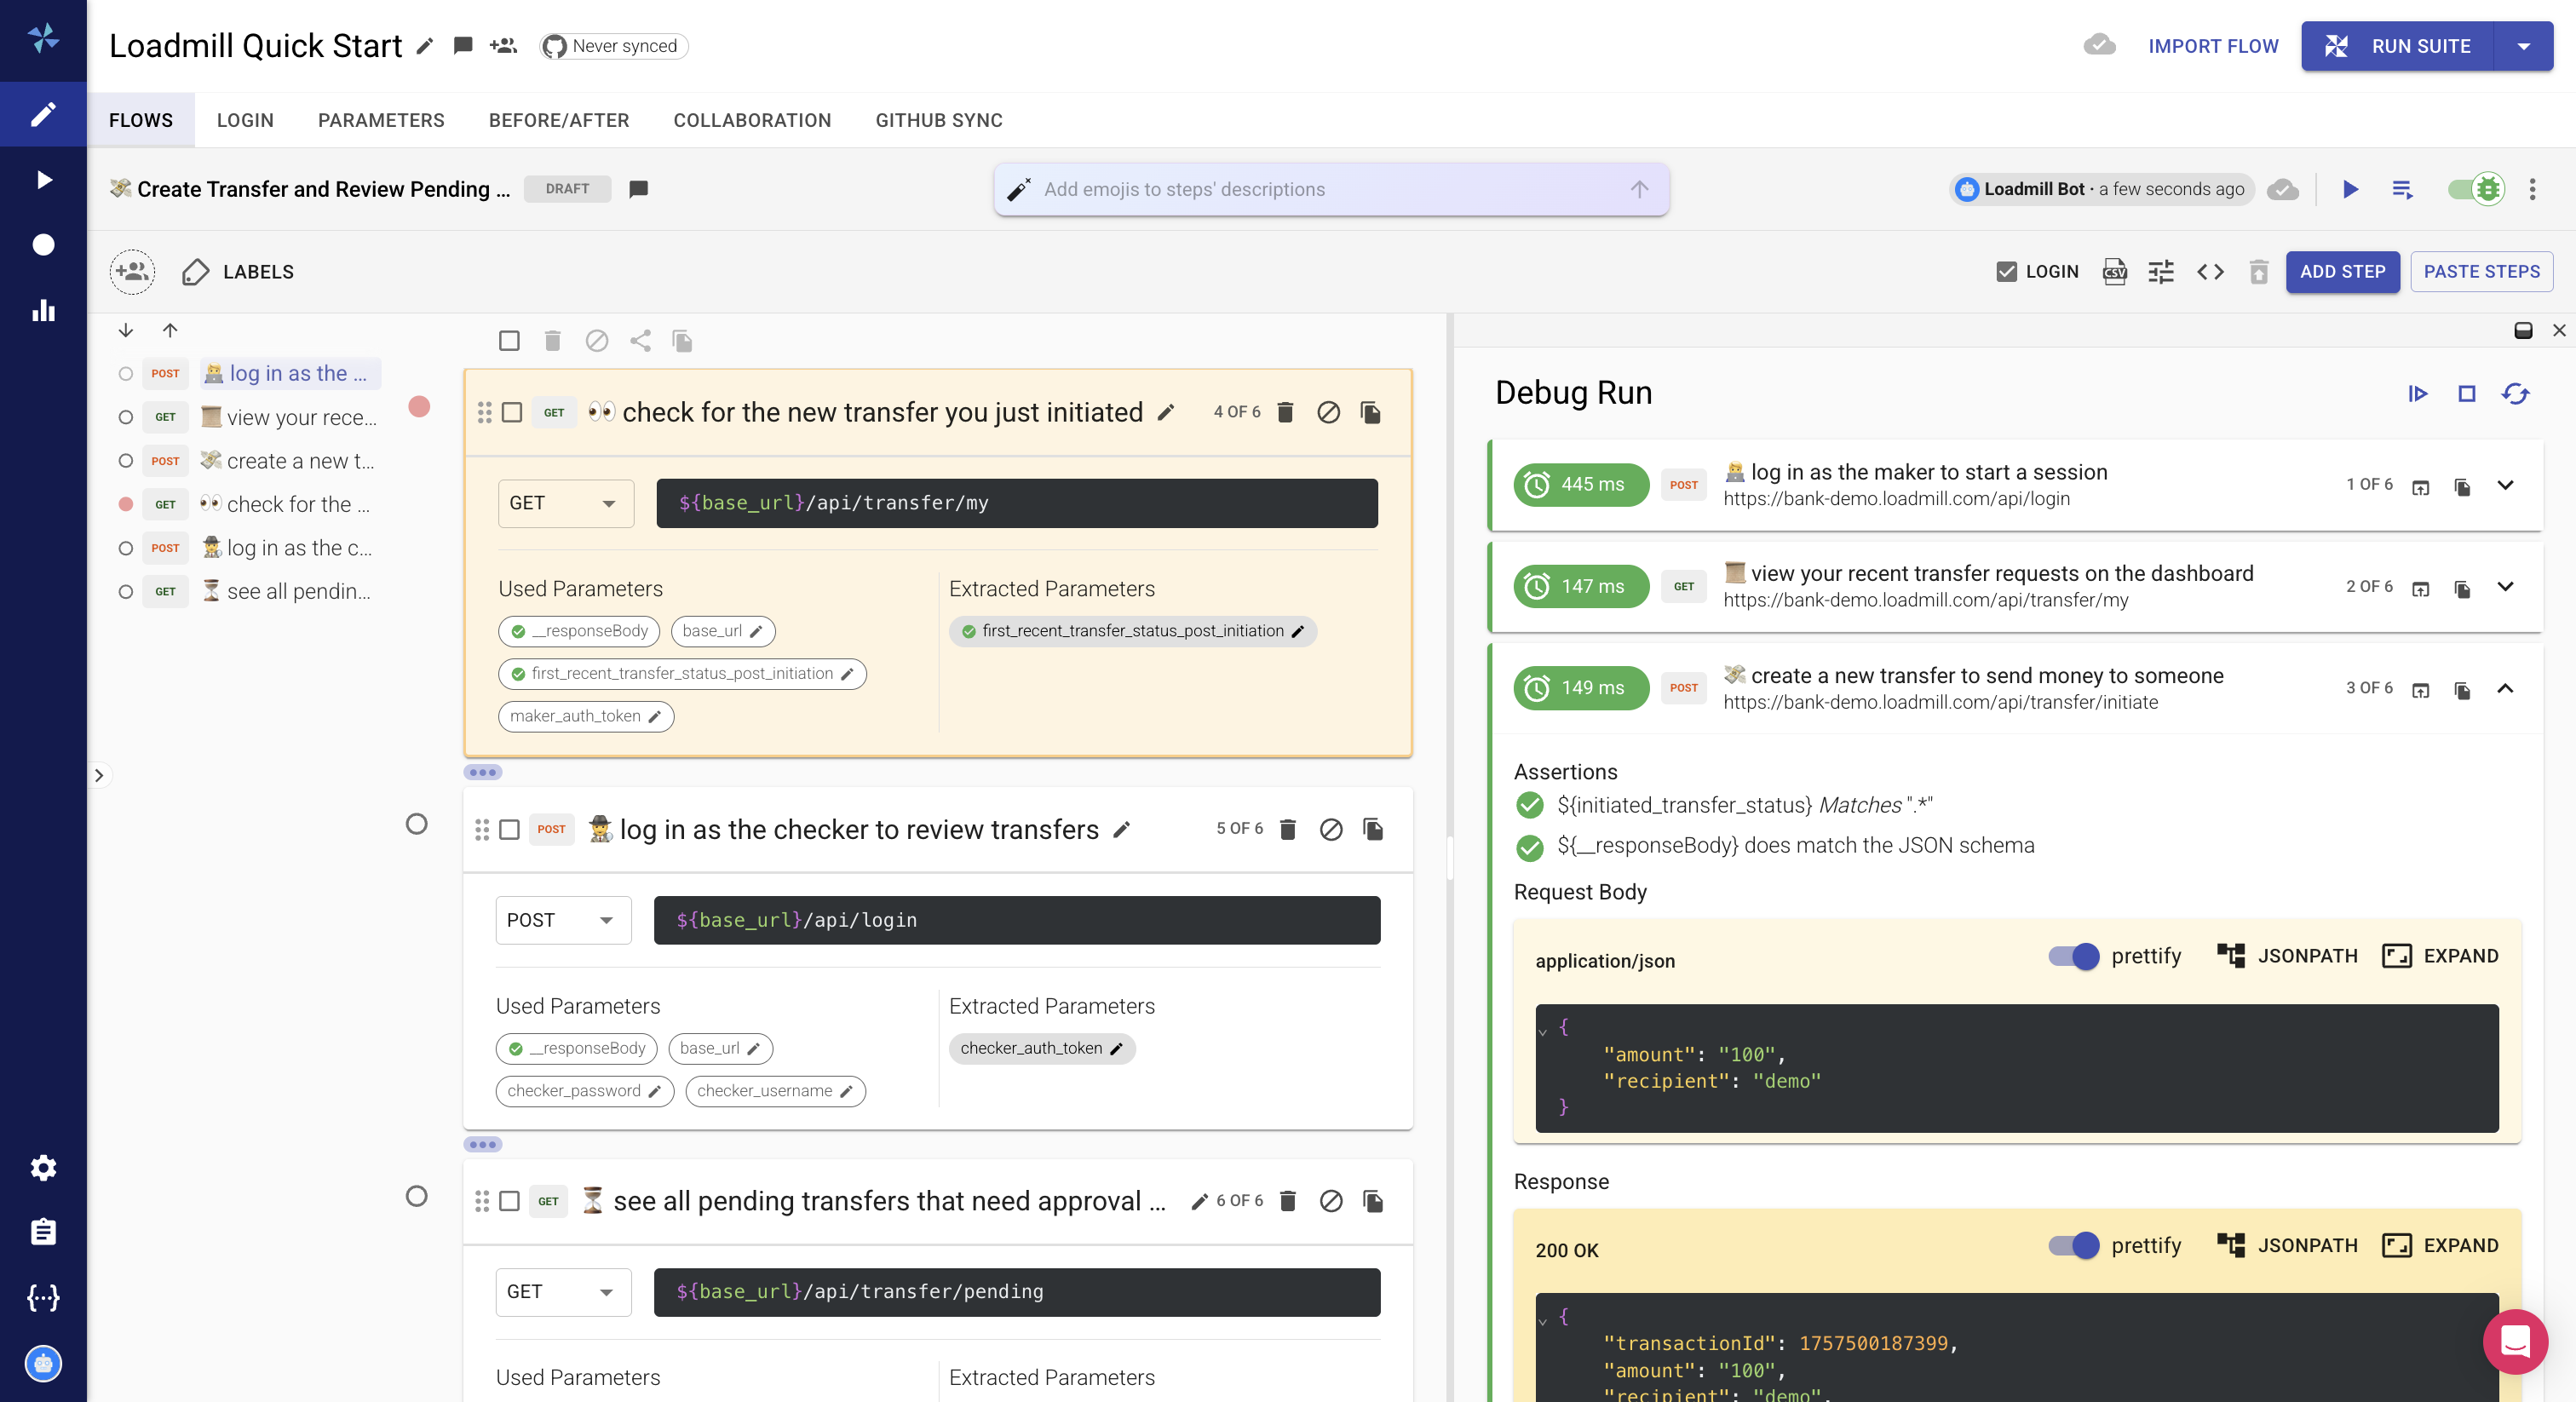Select checkbox for see all pending transfers step
Viewport: 2576px width, 1402px height.
click(x=509, y=1201)
